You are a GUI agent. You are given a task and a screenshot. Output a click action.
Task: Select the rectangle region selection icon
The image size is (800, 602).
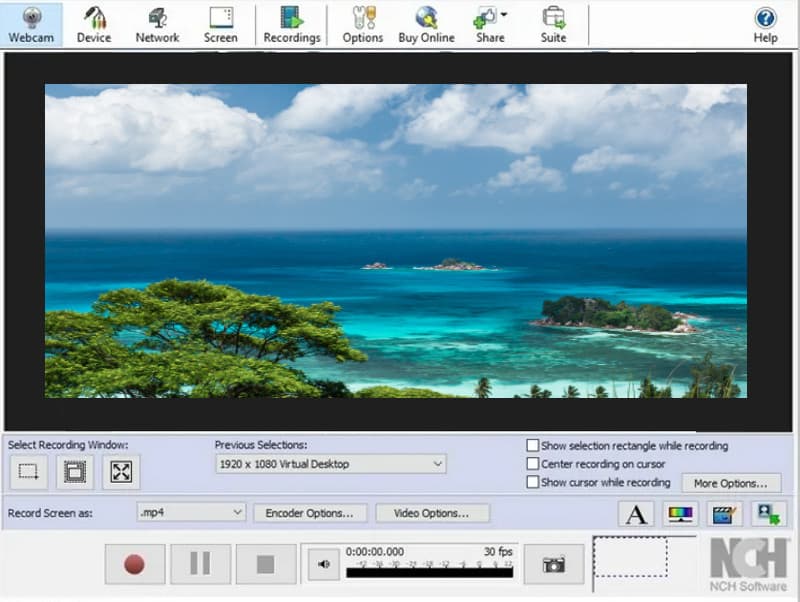pos(29,472)
